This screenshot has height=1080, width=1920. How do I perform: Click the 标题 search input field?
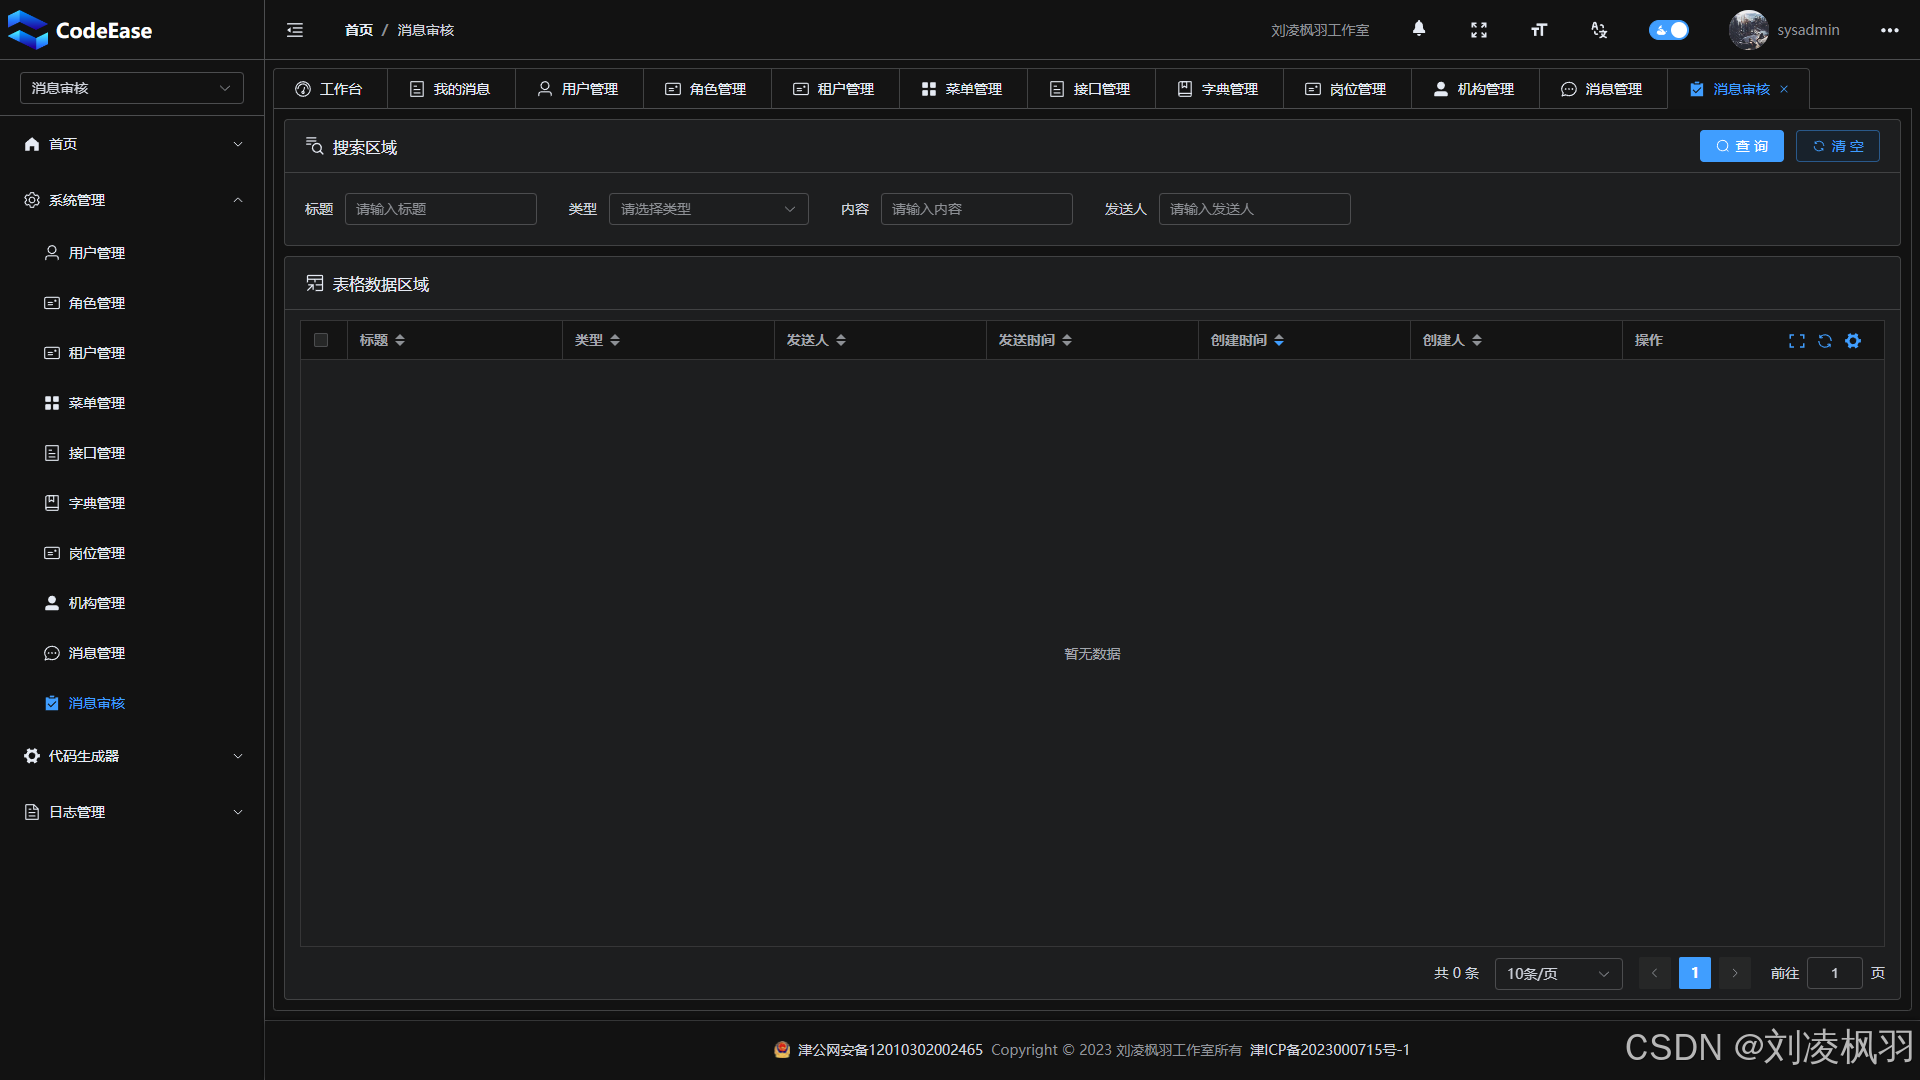point(440,209)
